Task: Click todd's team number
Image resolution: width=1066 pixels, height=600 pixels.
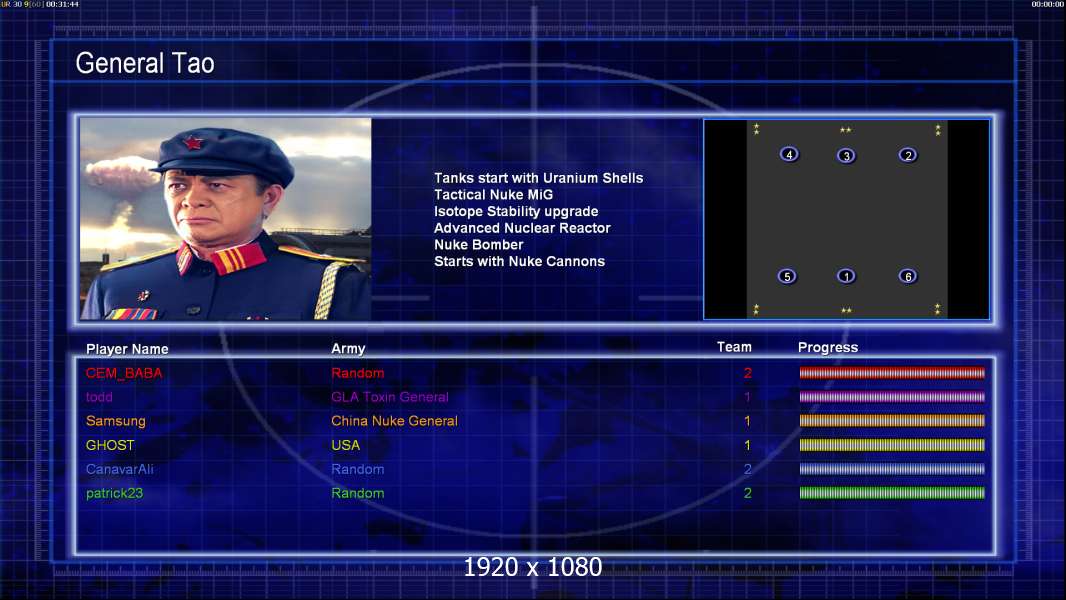Action: (747, 397)
